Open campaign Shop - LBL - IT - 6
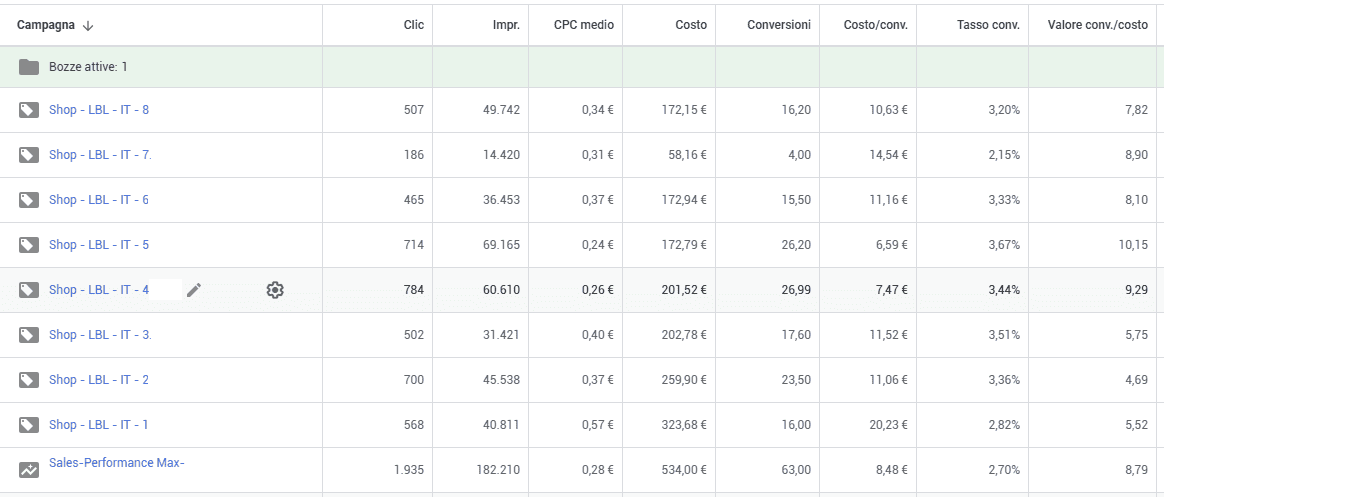The width and height of the screenshot is (1362, 497). point(99,200)
